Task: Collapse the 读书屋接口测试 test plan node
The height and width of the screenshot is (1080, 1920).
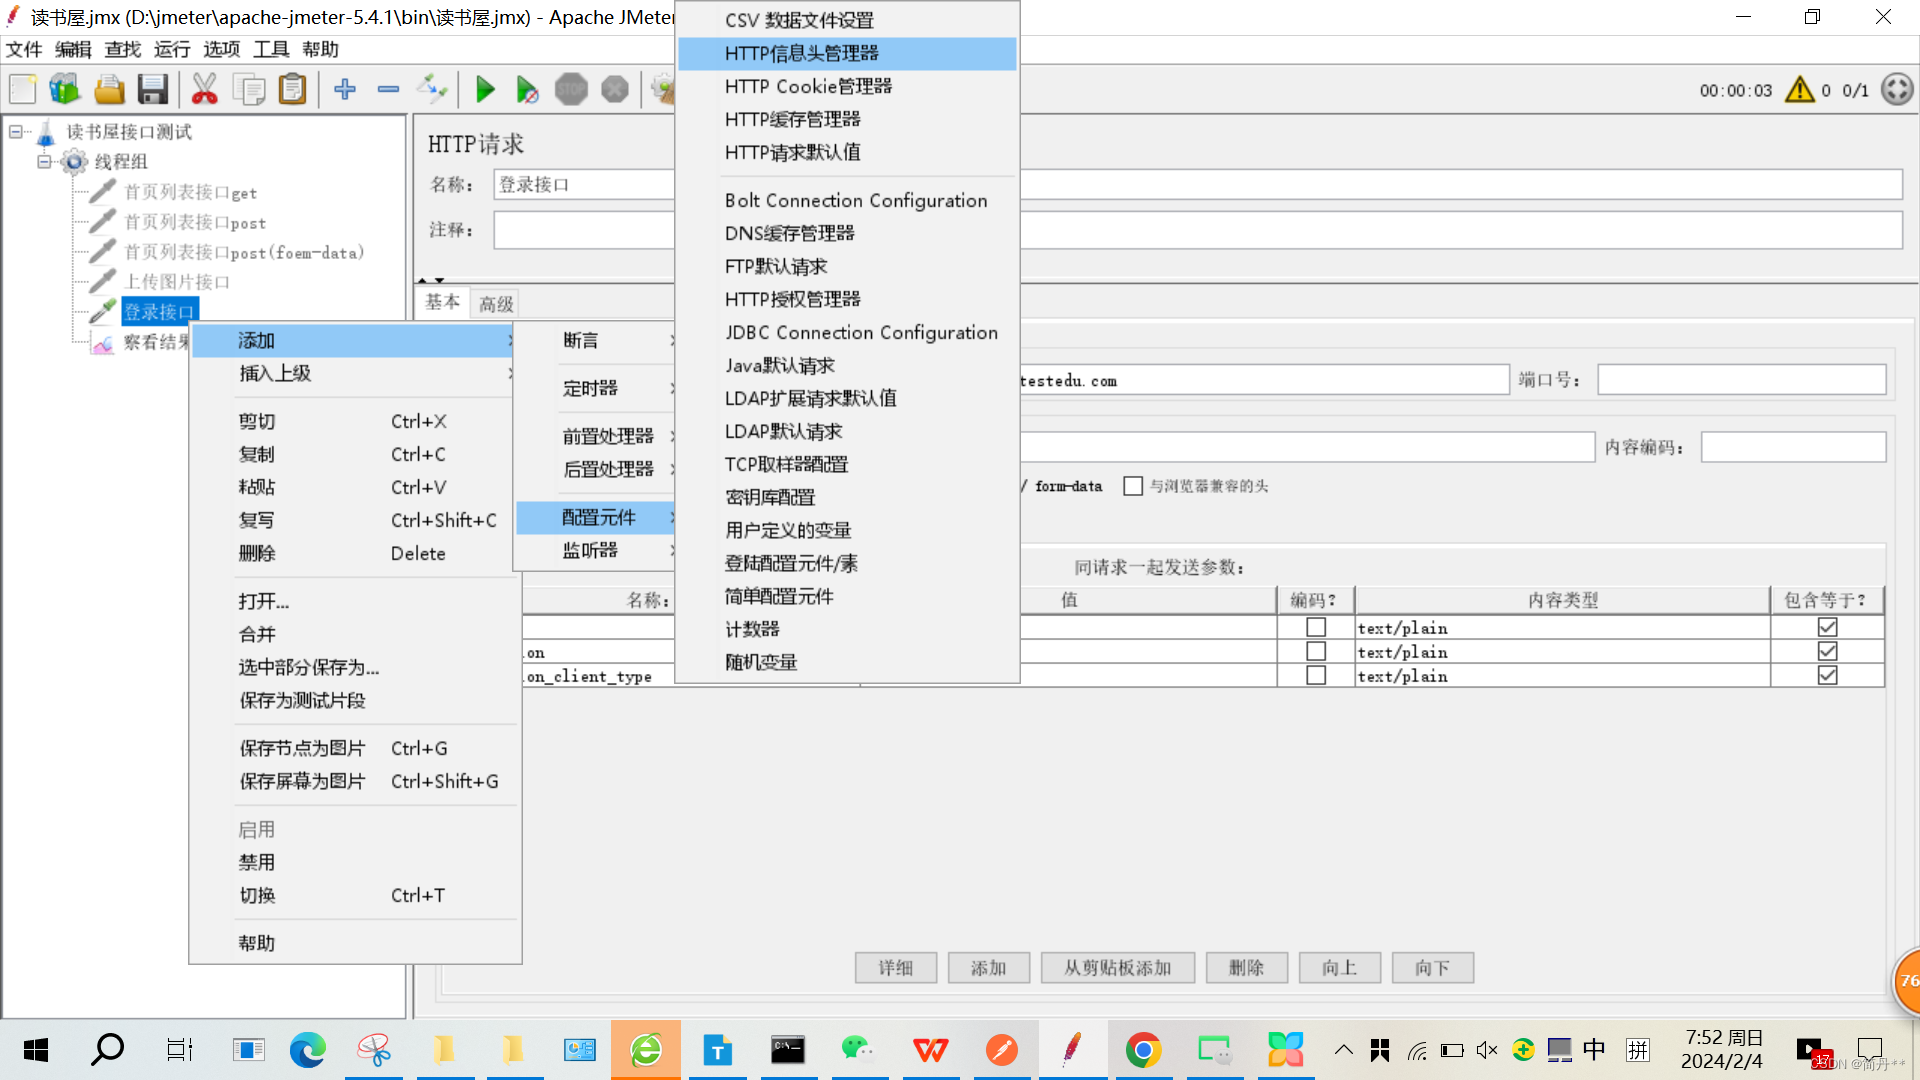Action: (x=16, y=132)
